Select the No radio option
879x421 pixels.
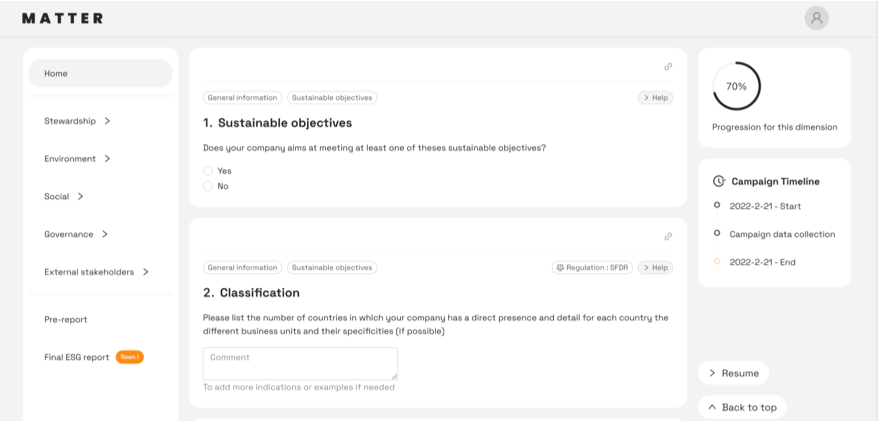(208, 186)
